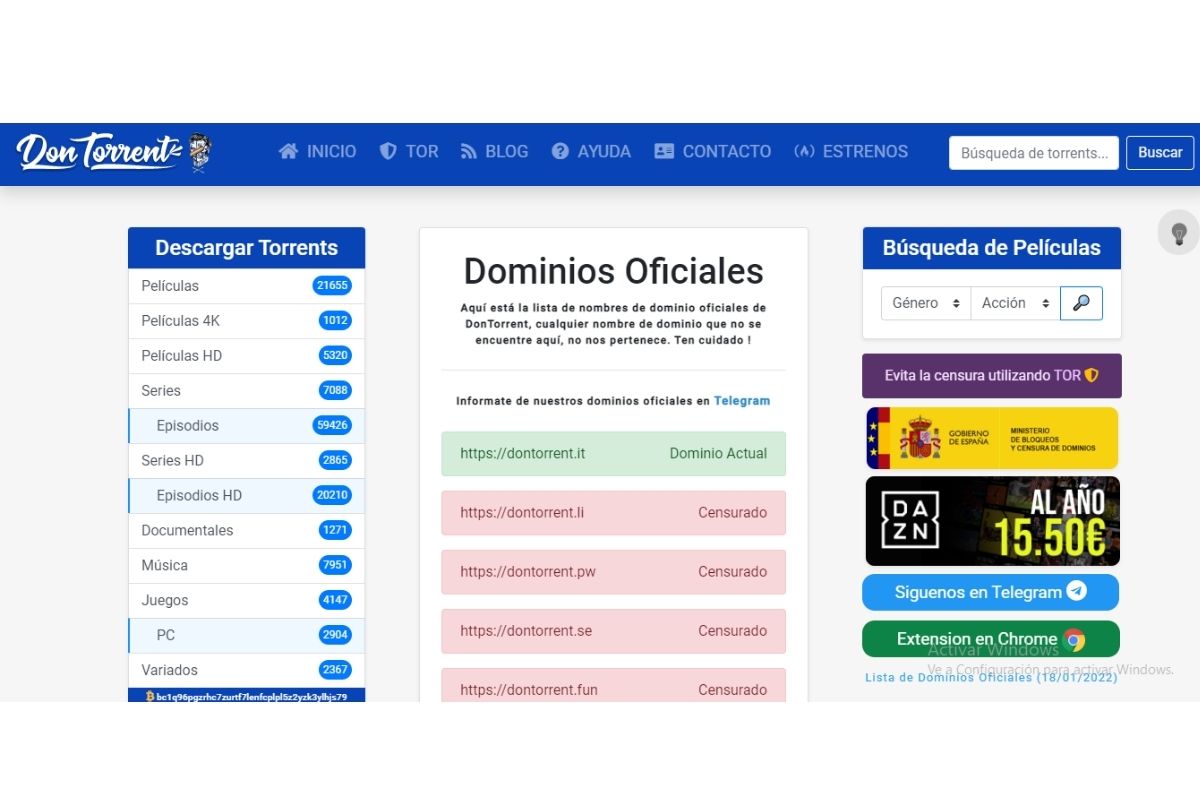Click the https://dontorrent.it current domain
The height and width of the screenshot is (800, 1200).
(x=614, y=454)
